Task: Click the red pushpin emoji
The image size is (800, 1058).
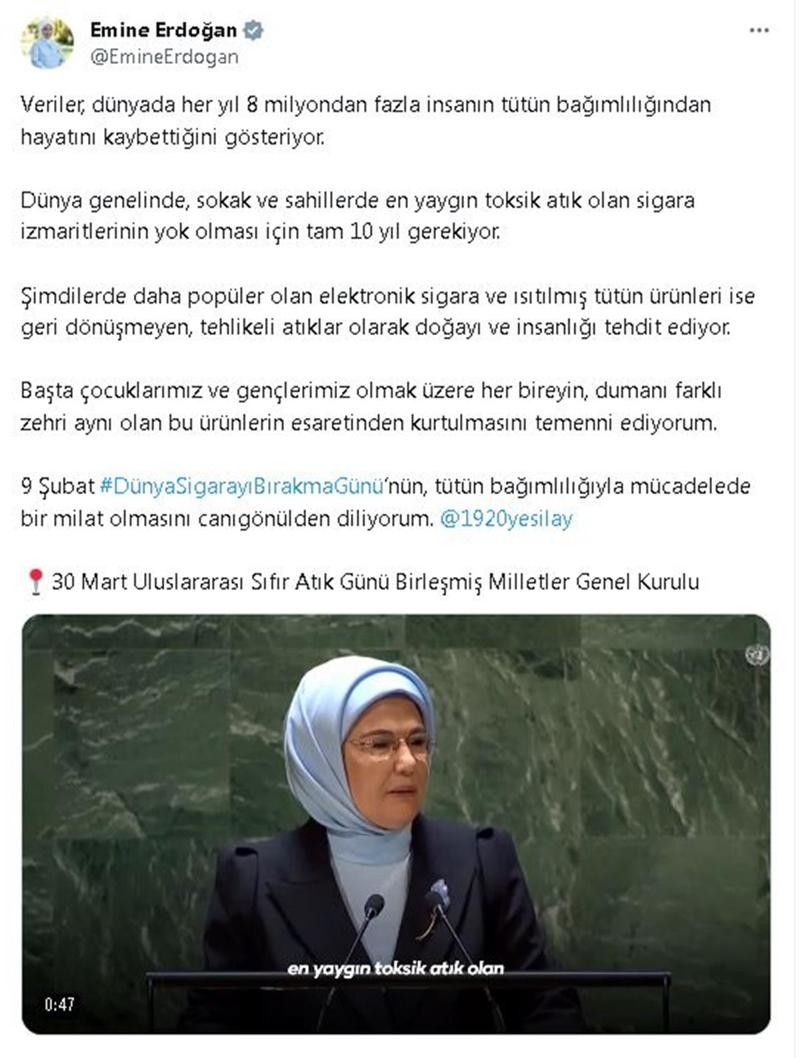Action: click(x=34, y=582)
